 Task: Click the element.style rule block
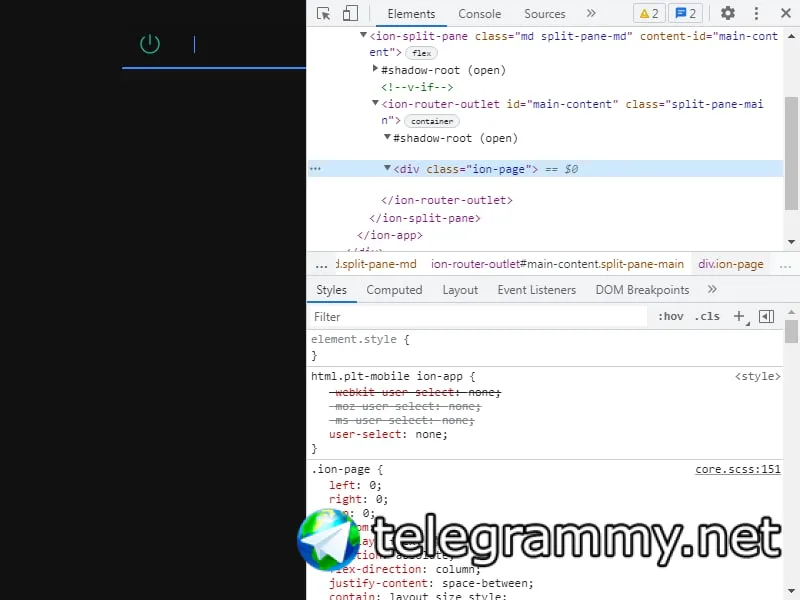[x=544, y=347]
